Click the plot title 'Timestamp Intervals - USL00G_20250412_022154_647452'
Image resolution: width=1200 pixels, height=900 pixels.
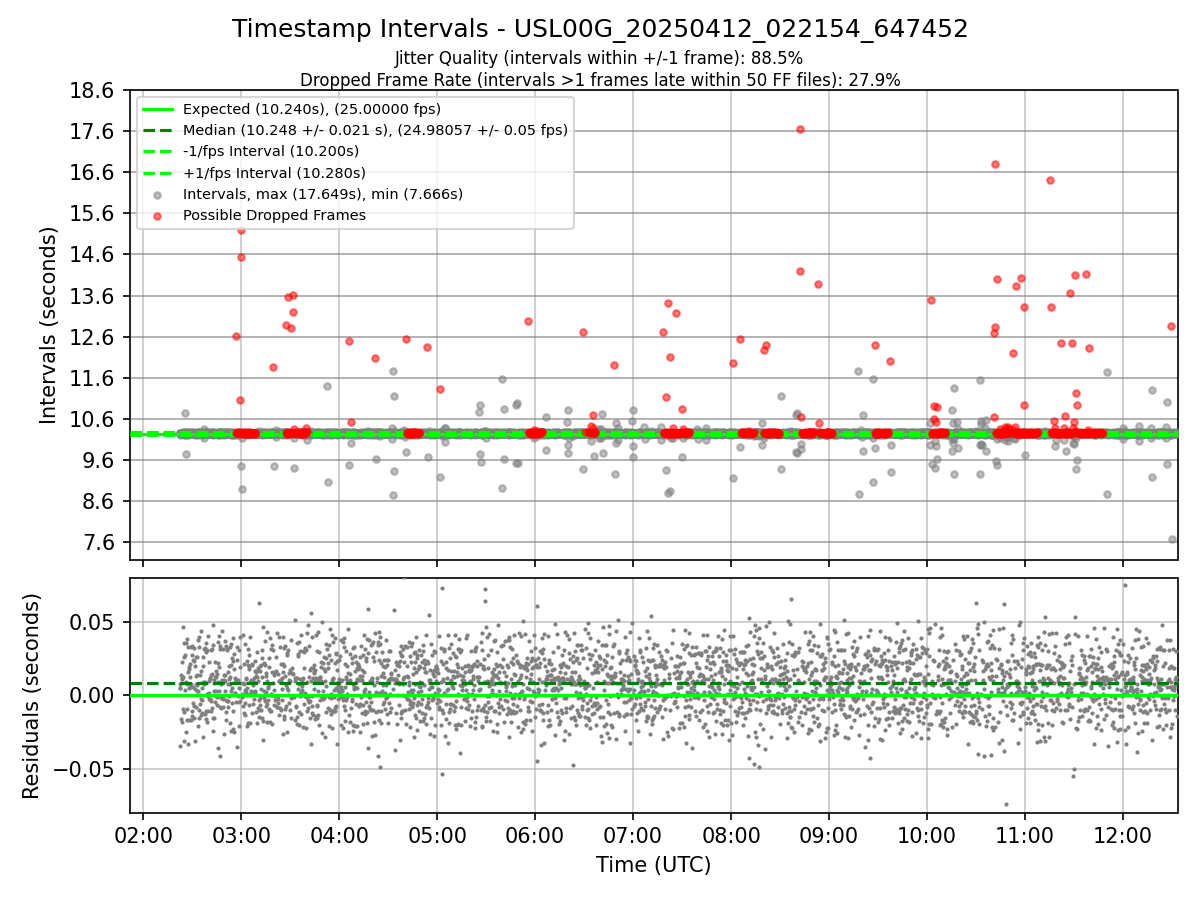600,29
